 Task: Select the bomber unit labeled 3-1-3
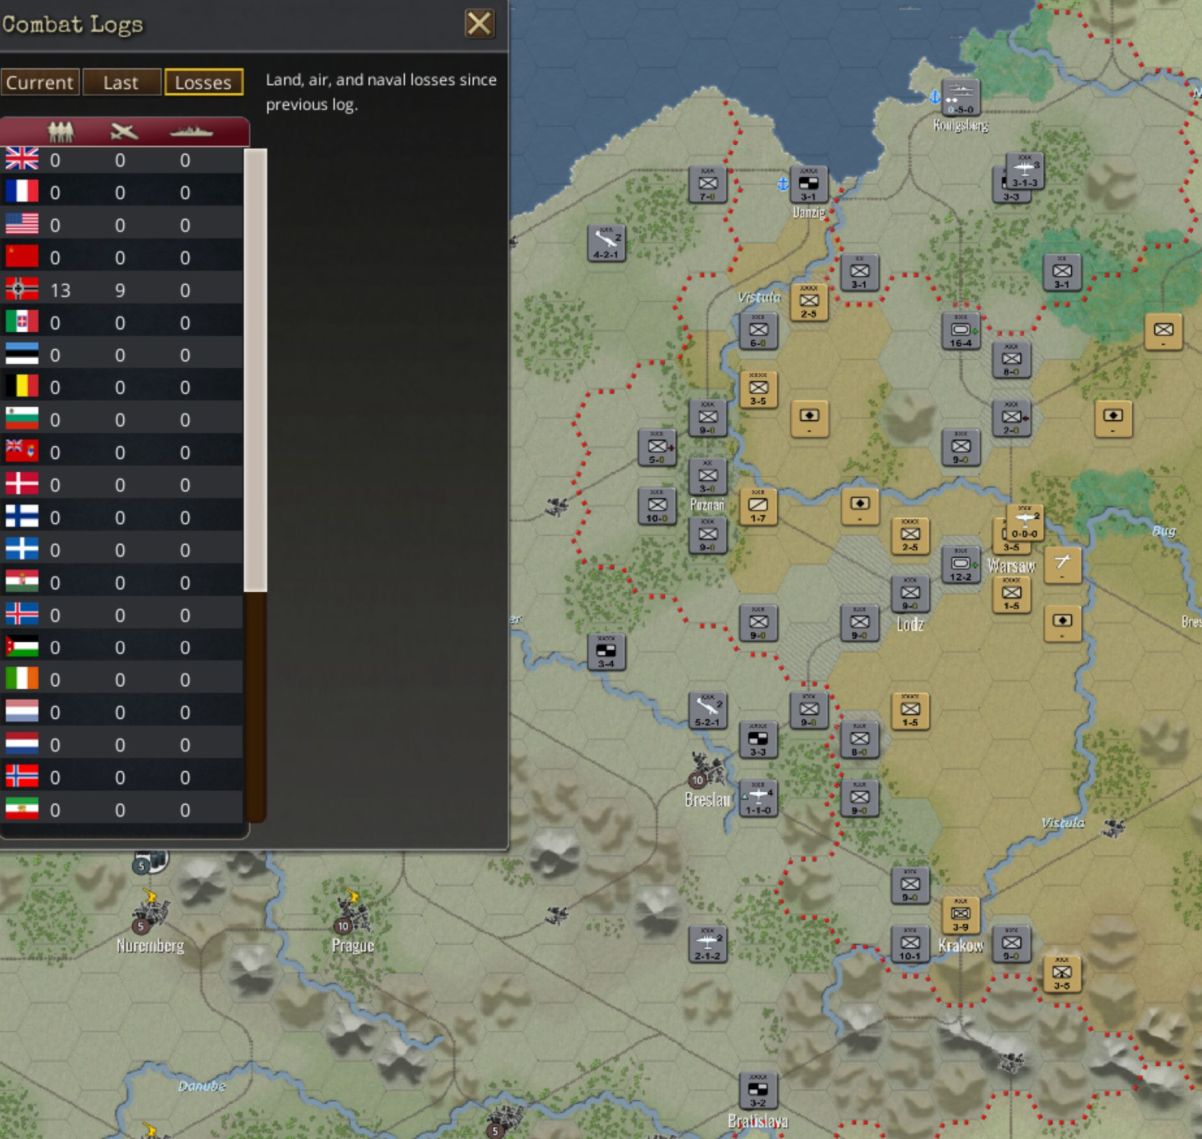[x=1025, y=171]
